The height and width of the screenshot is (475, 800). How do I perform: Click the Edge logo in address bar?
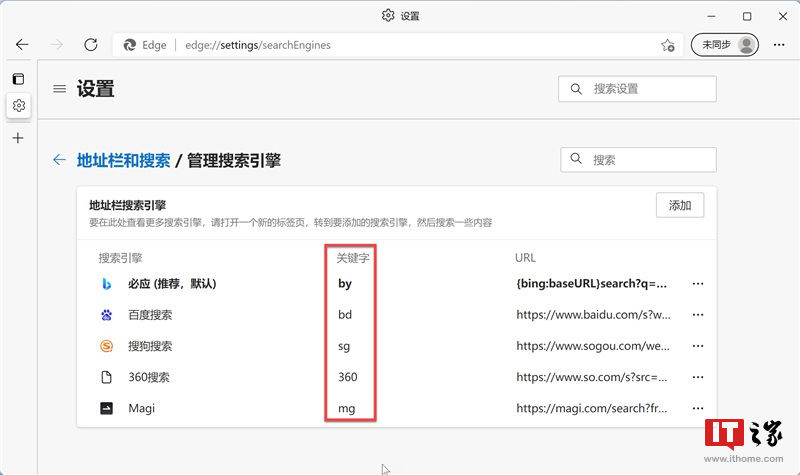(130, 45)
